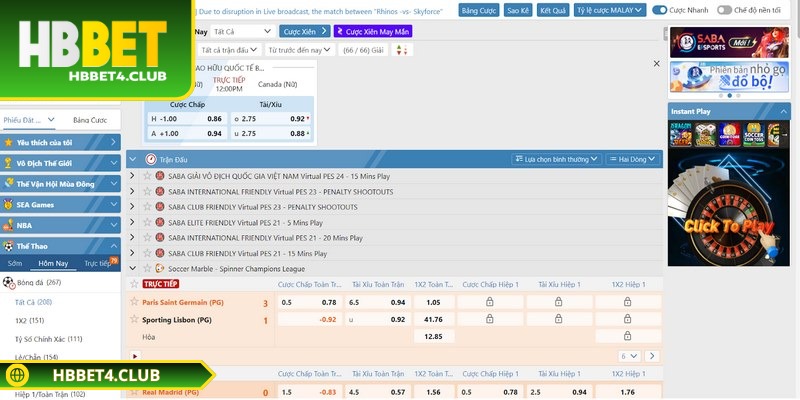
Task: Open the Tất Cả dropdown
Action: [242, 32]
